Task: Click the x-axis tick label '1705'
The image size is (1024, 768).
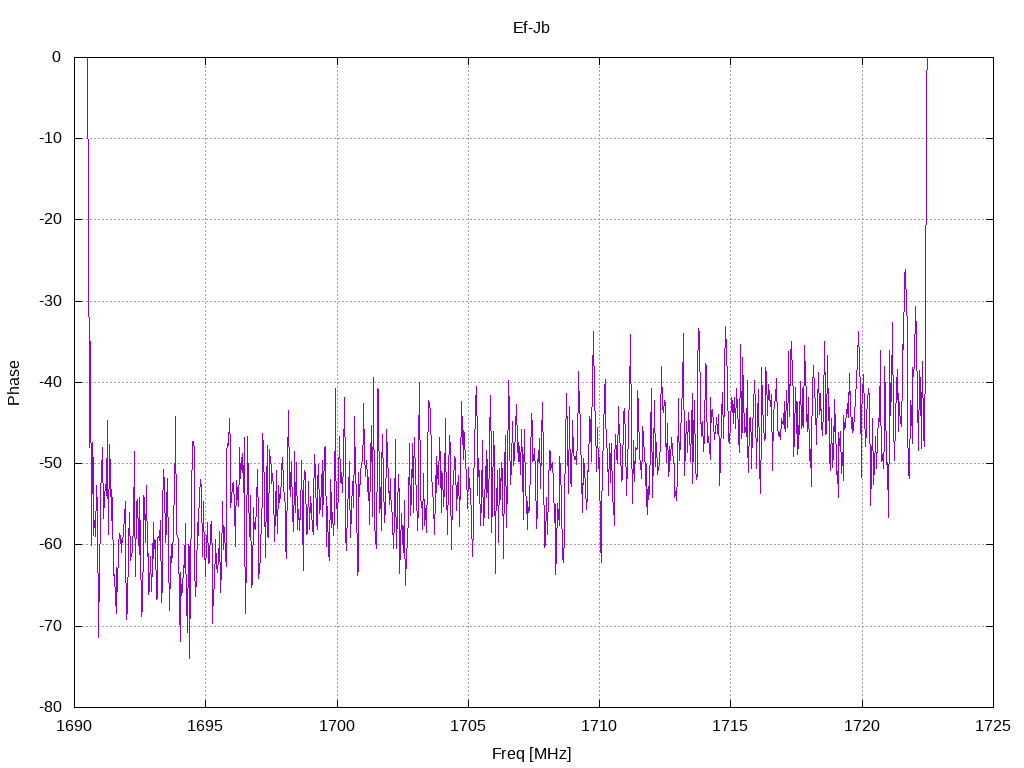Action: 468,726
